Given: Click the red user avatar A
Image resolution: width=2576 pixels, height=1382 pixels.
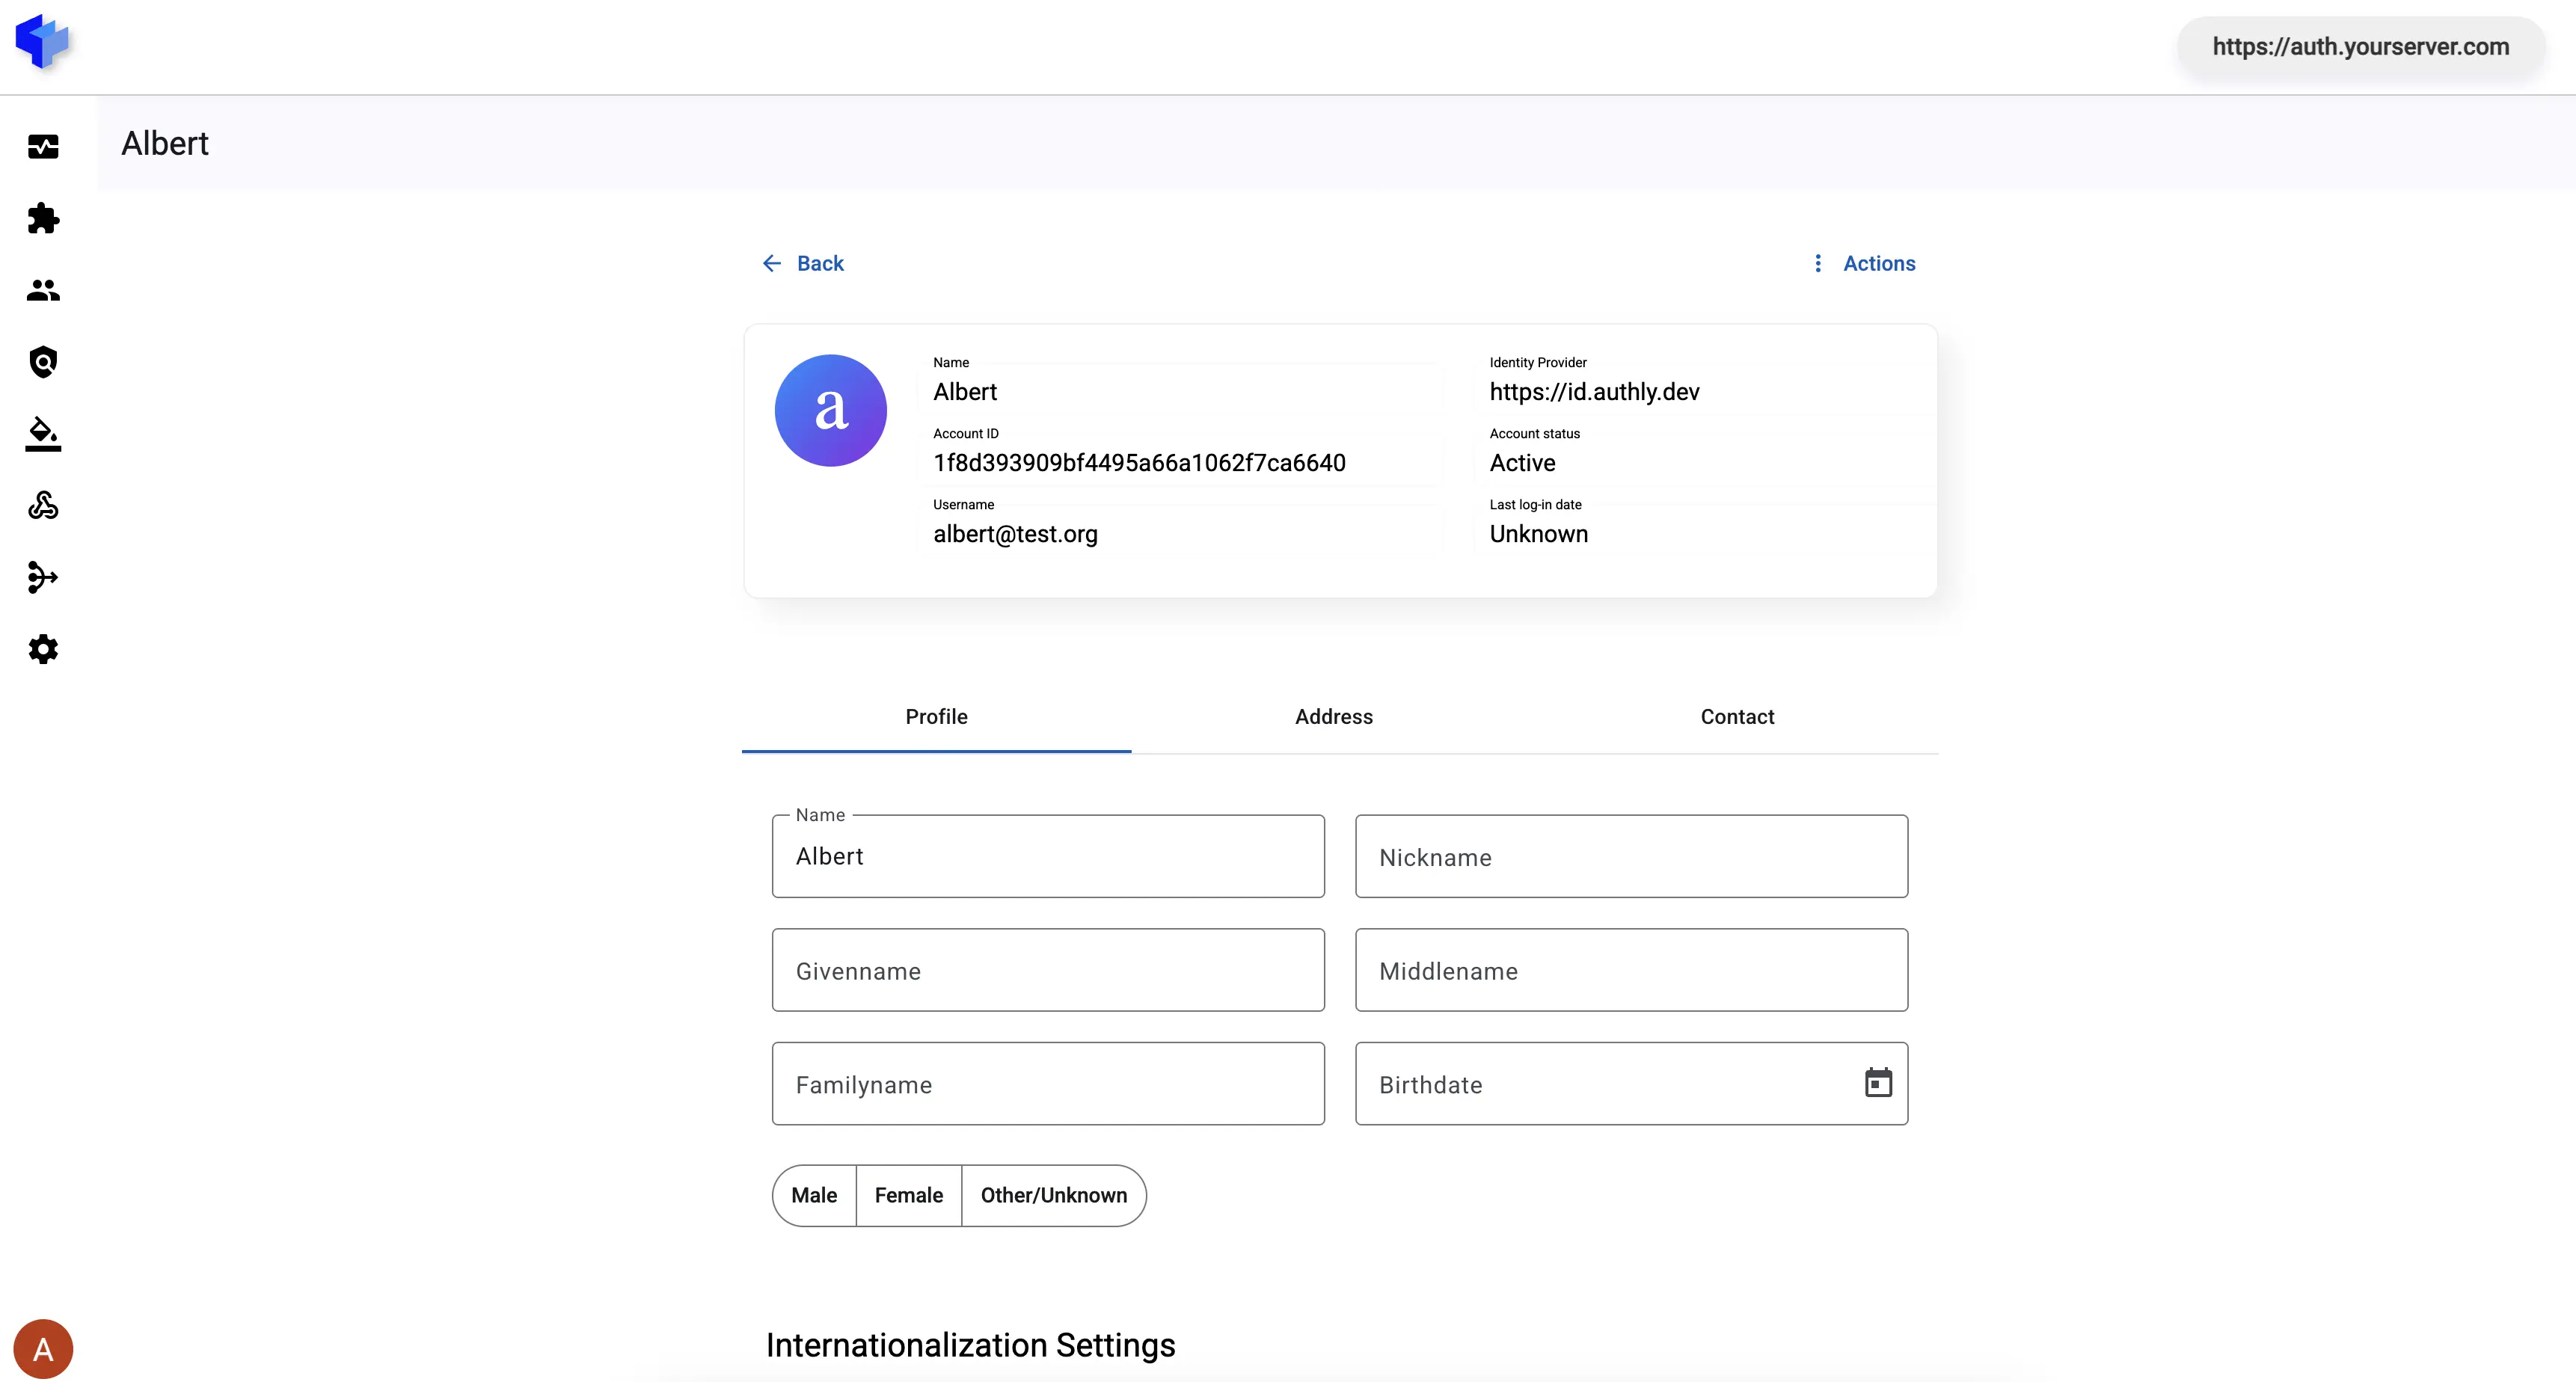Looking at the screenshot, I should (43, 1349).
